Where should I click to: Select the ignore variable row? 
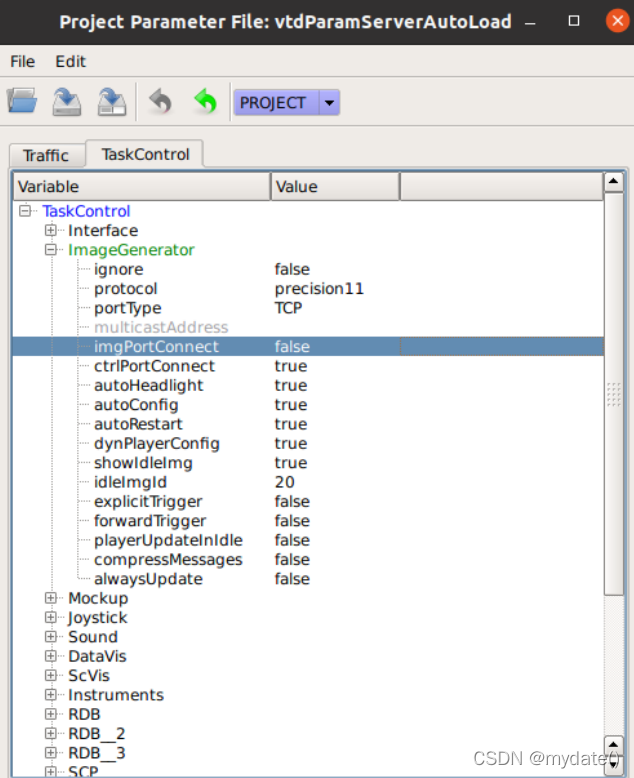point(119,269)
